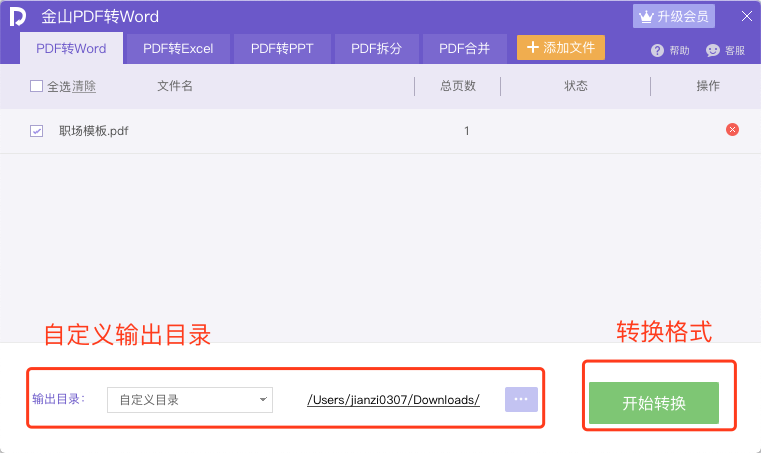The image size is (761, 453).
Task: Click the page count 1 cell
Action: (466, 131)
